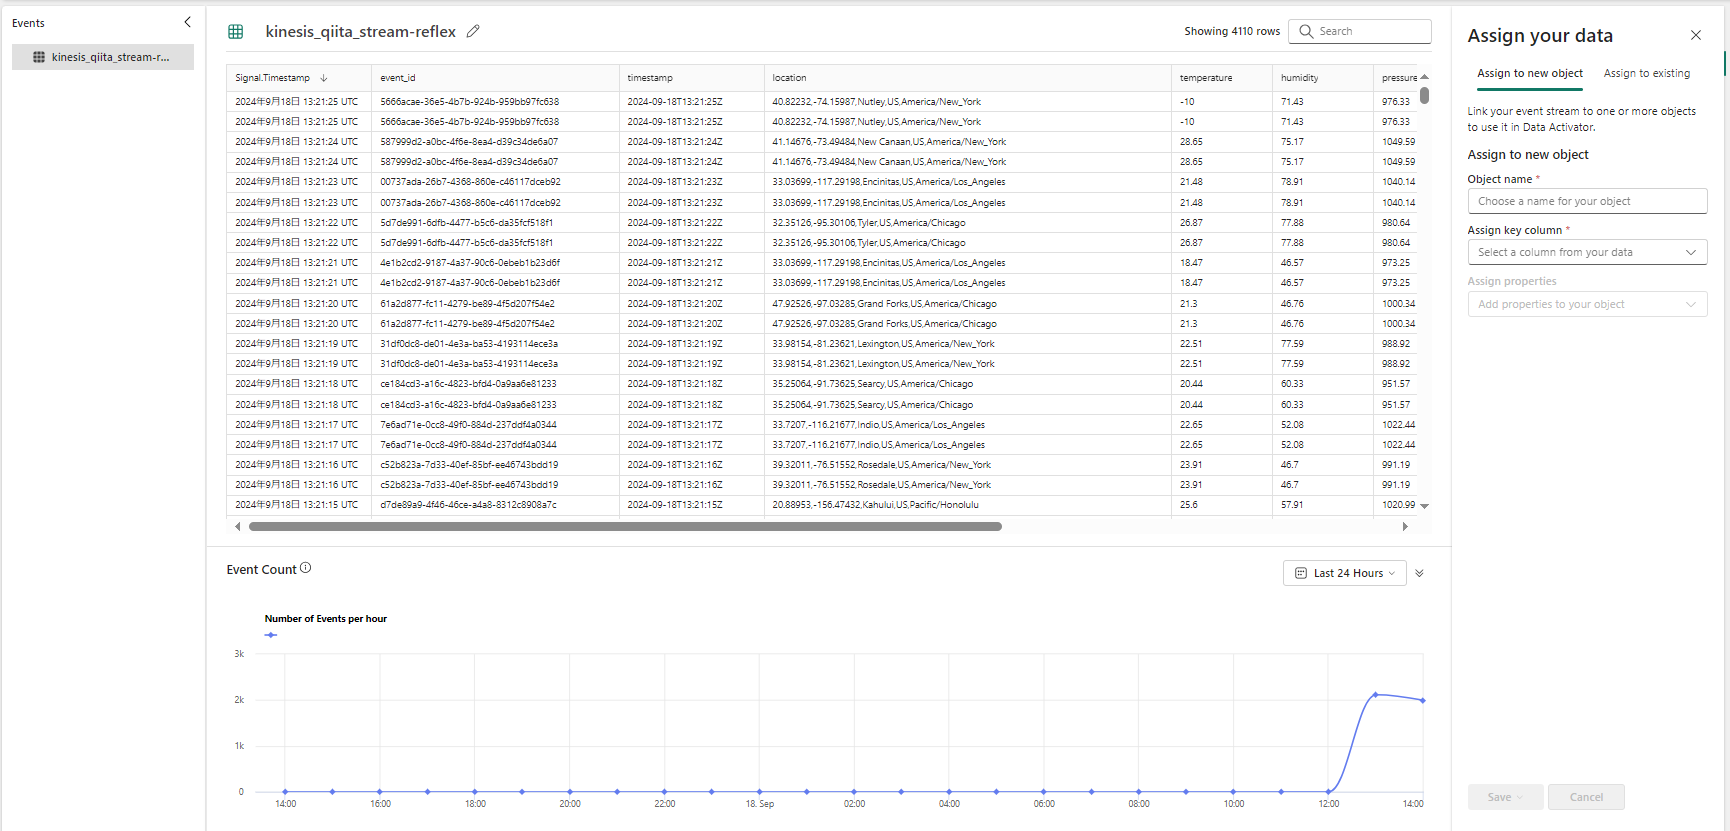Click the calendar icon in Last 24 Hours
The width and height of the screenshot is (1730, 831).
(x=1301, y=573)
